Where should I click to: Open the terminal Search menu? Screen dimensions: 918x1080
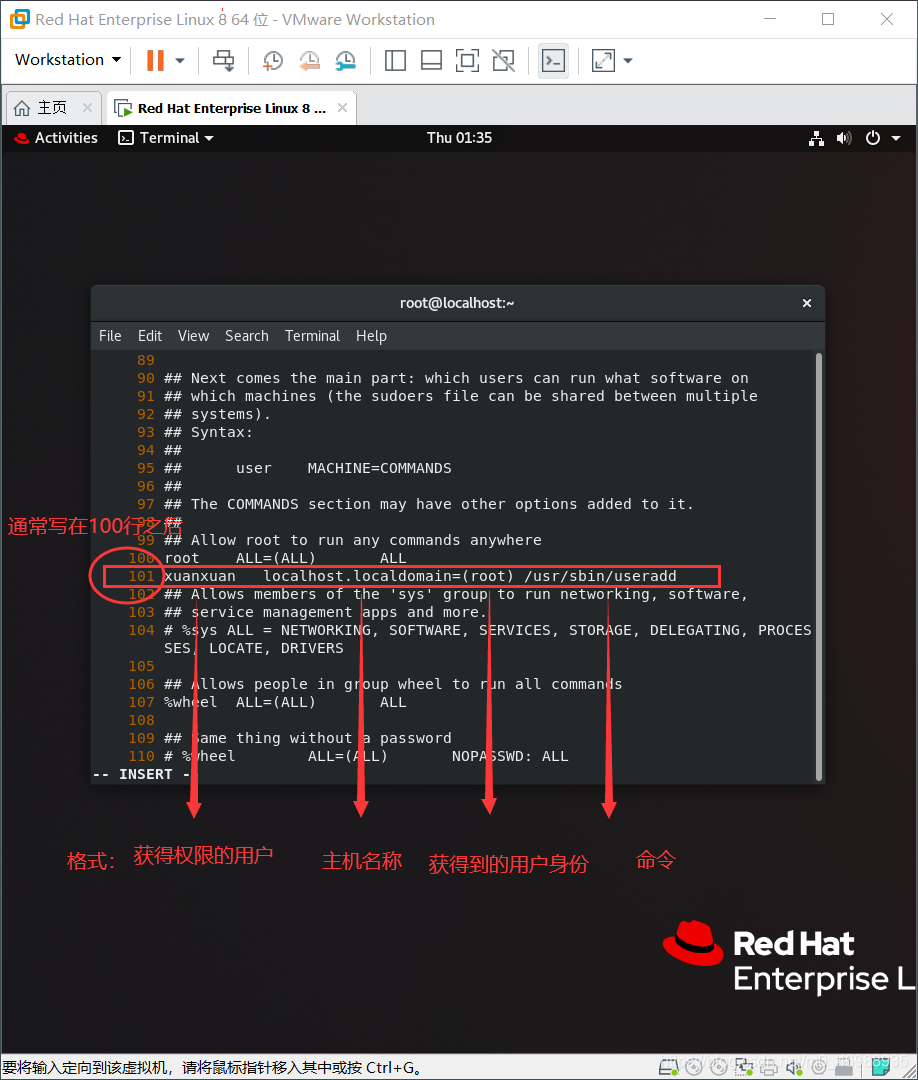pos(247,336)
